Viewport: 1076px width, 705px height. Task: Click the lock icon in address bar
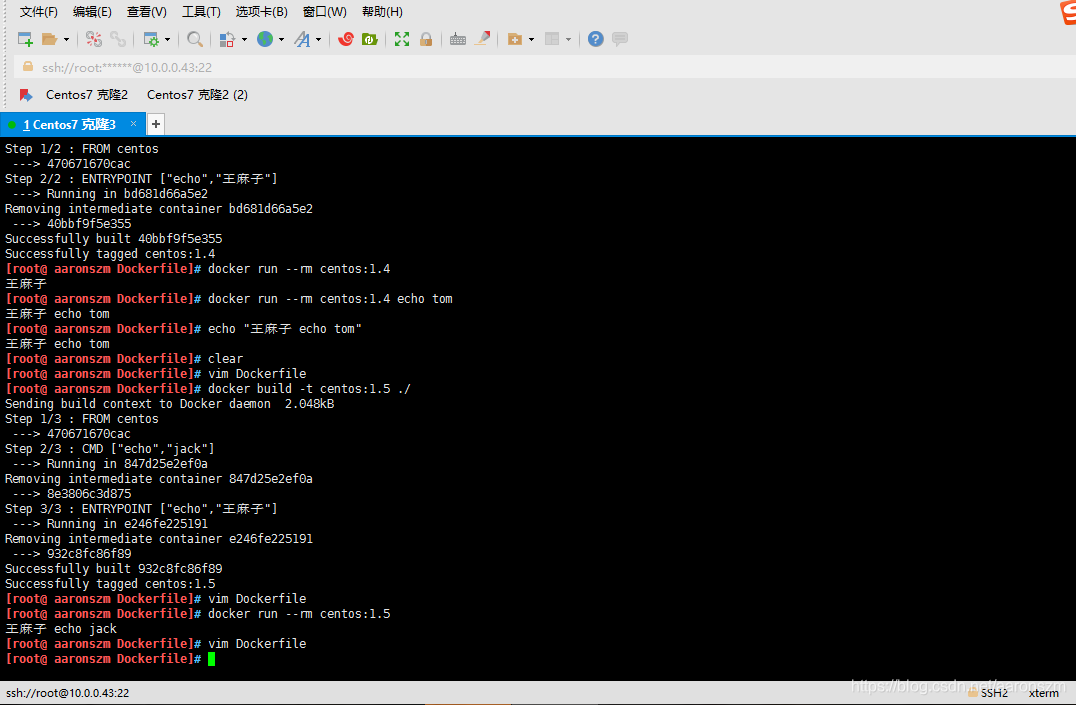click(x=28, y=67)
